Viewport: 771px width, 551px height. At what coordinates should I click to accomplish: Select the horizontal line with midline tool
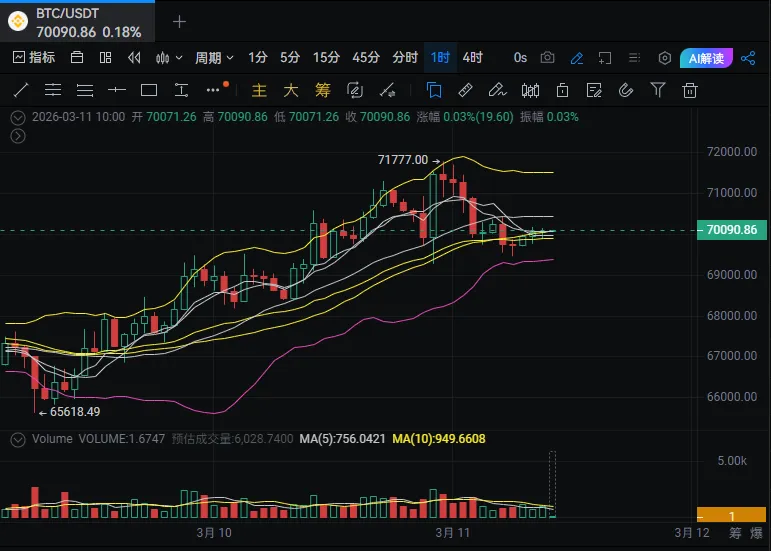pyautogui.click(x=53, y=90)
